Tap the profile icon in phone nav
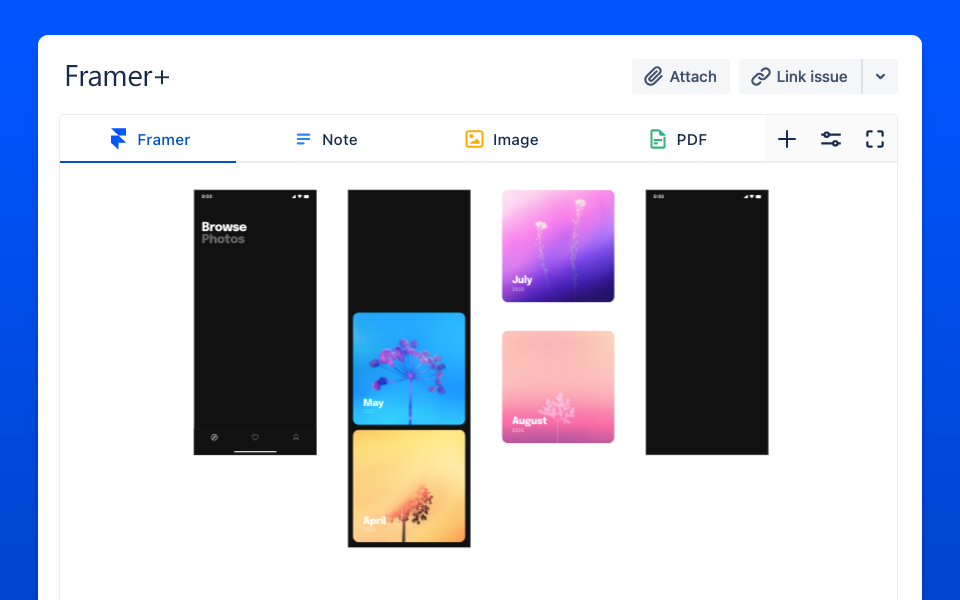The width and height of the screenshot is (960, 600). click(x=296, y=437)
